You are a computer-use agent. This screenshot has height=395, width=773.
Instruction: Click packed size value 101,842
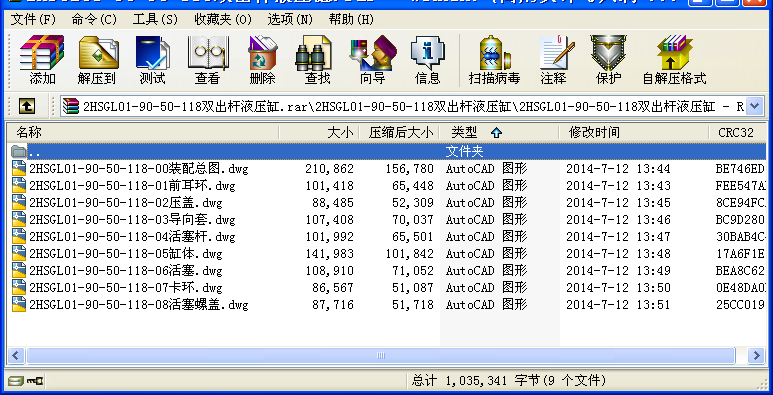click(409, 253)
